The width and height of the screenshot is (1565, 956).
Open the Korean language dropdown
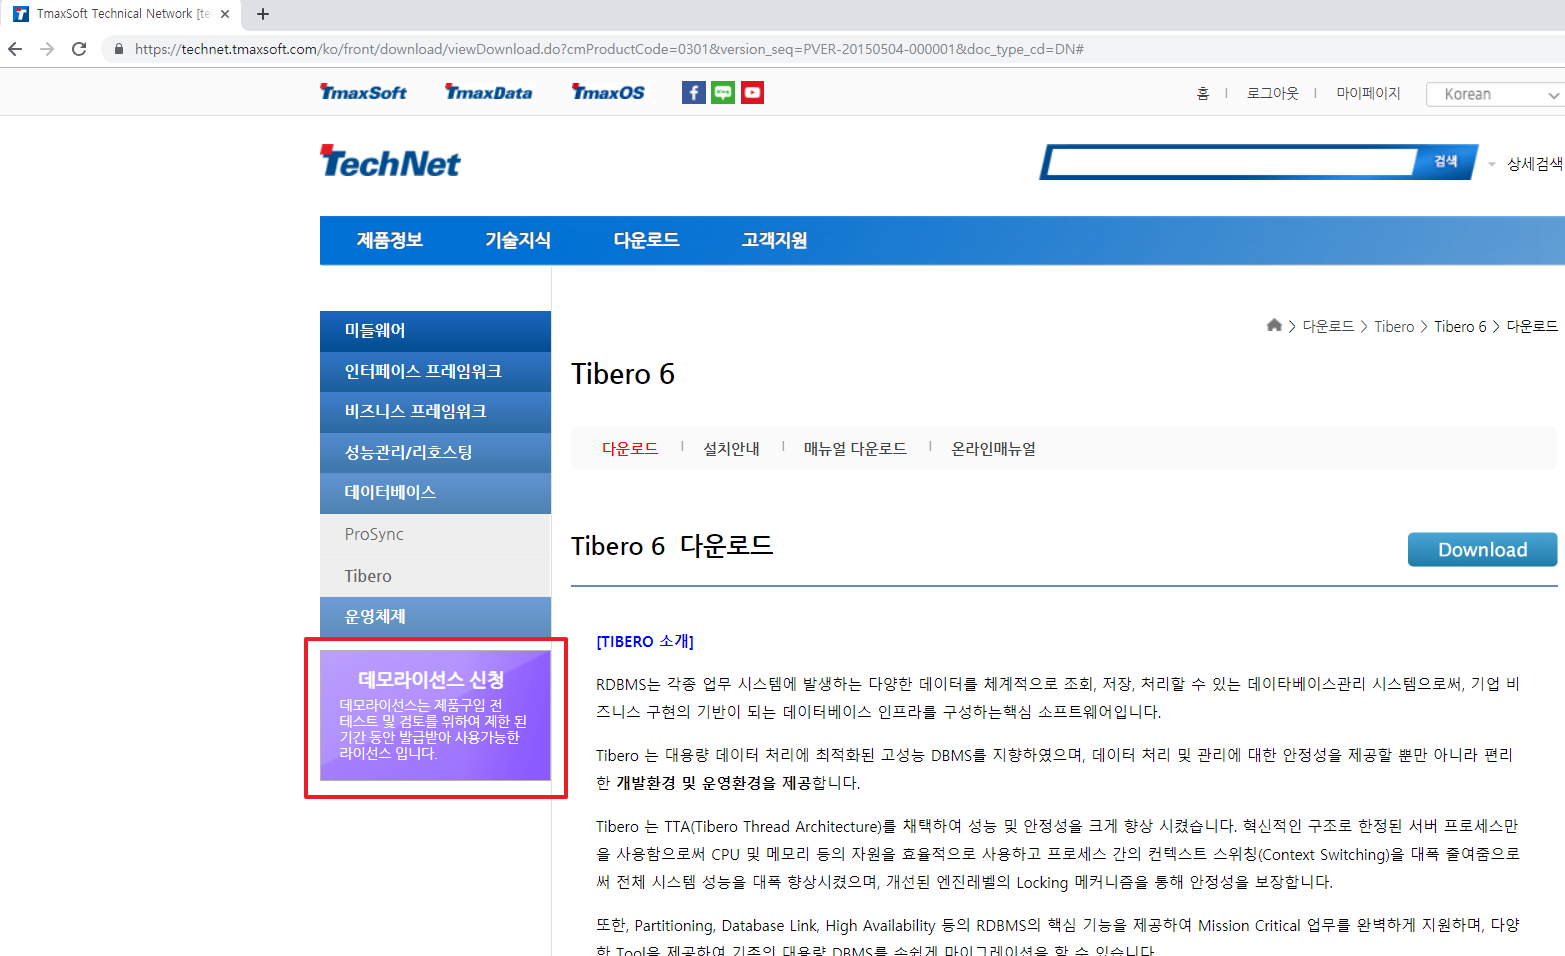pyautogui.click(x=1495, y=94)
